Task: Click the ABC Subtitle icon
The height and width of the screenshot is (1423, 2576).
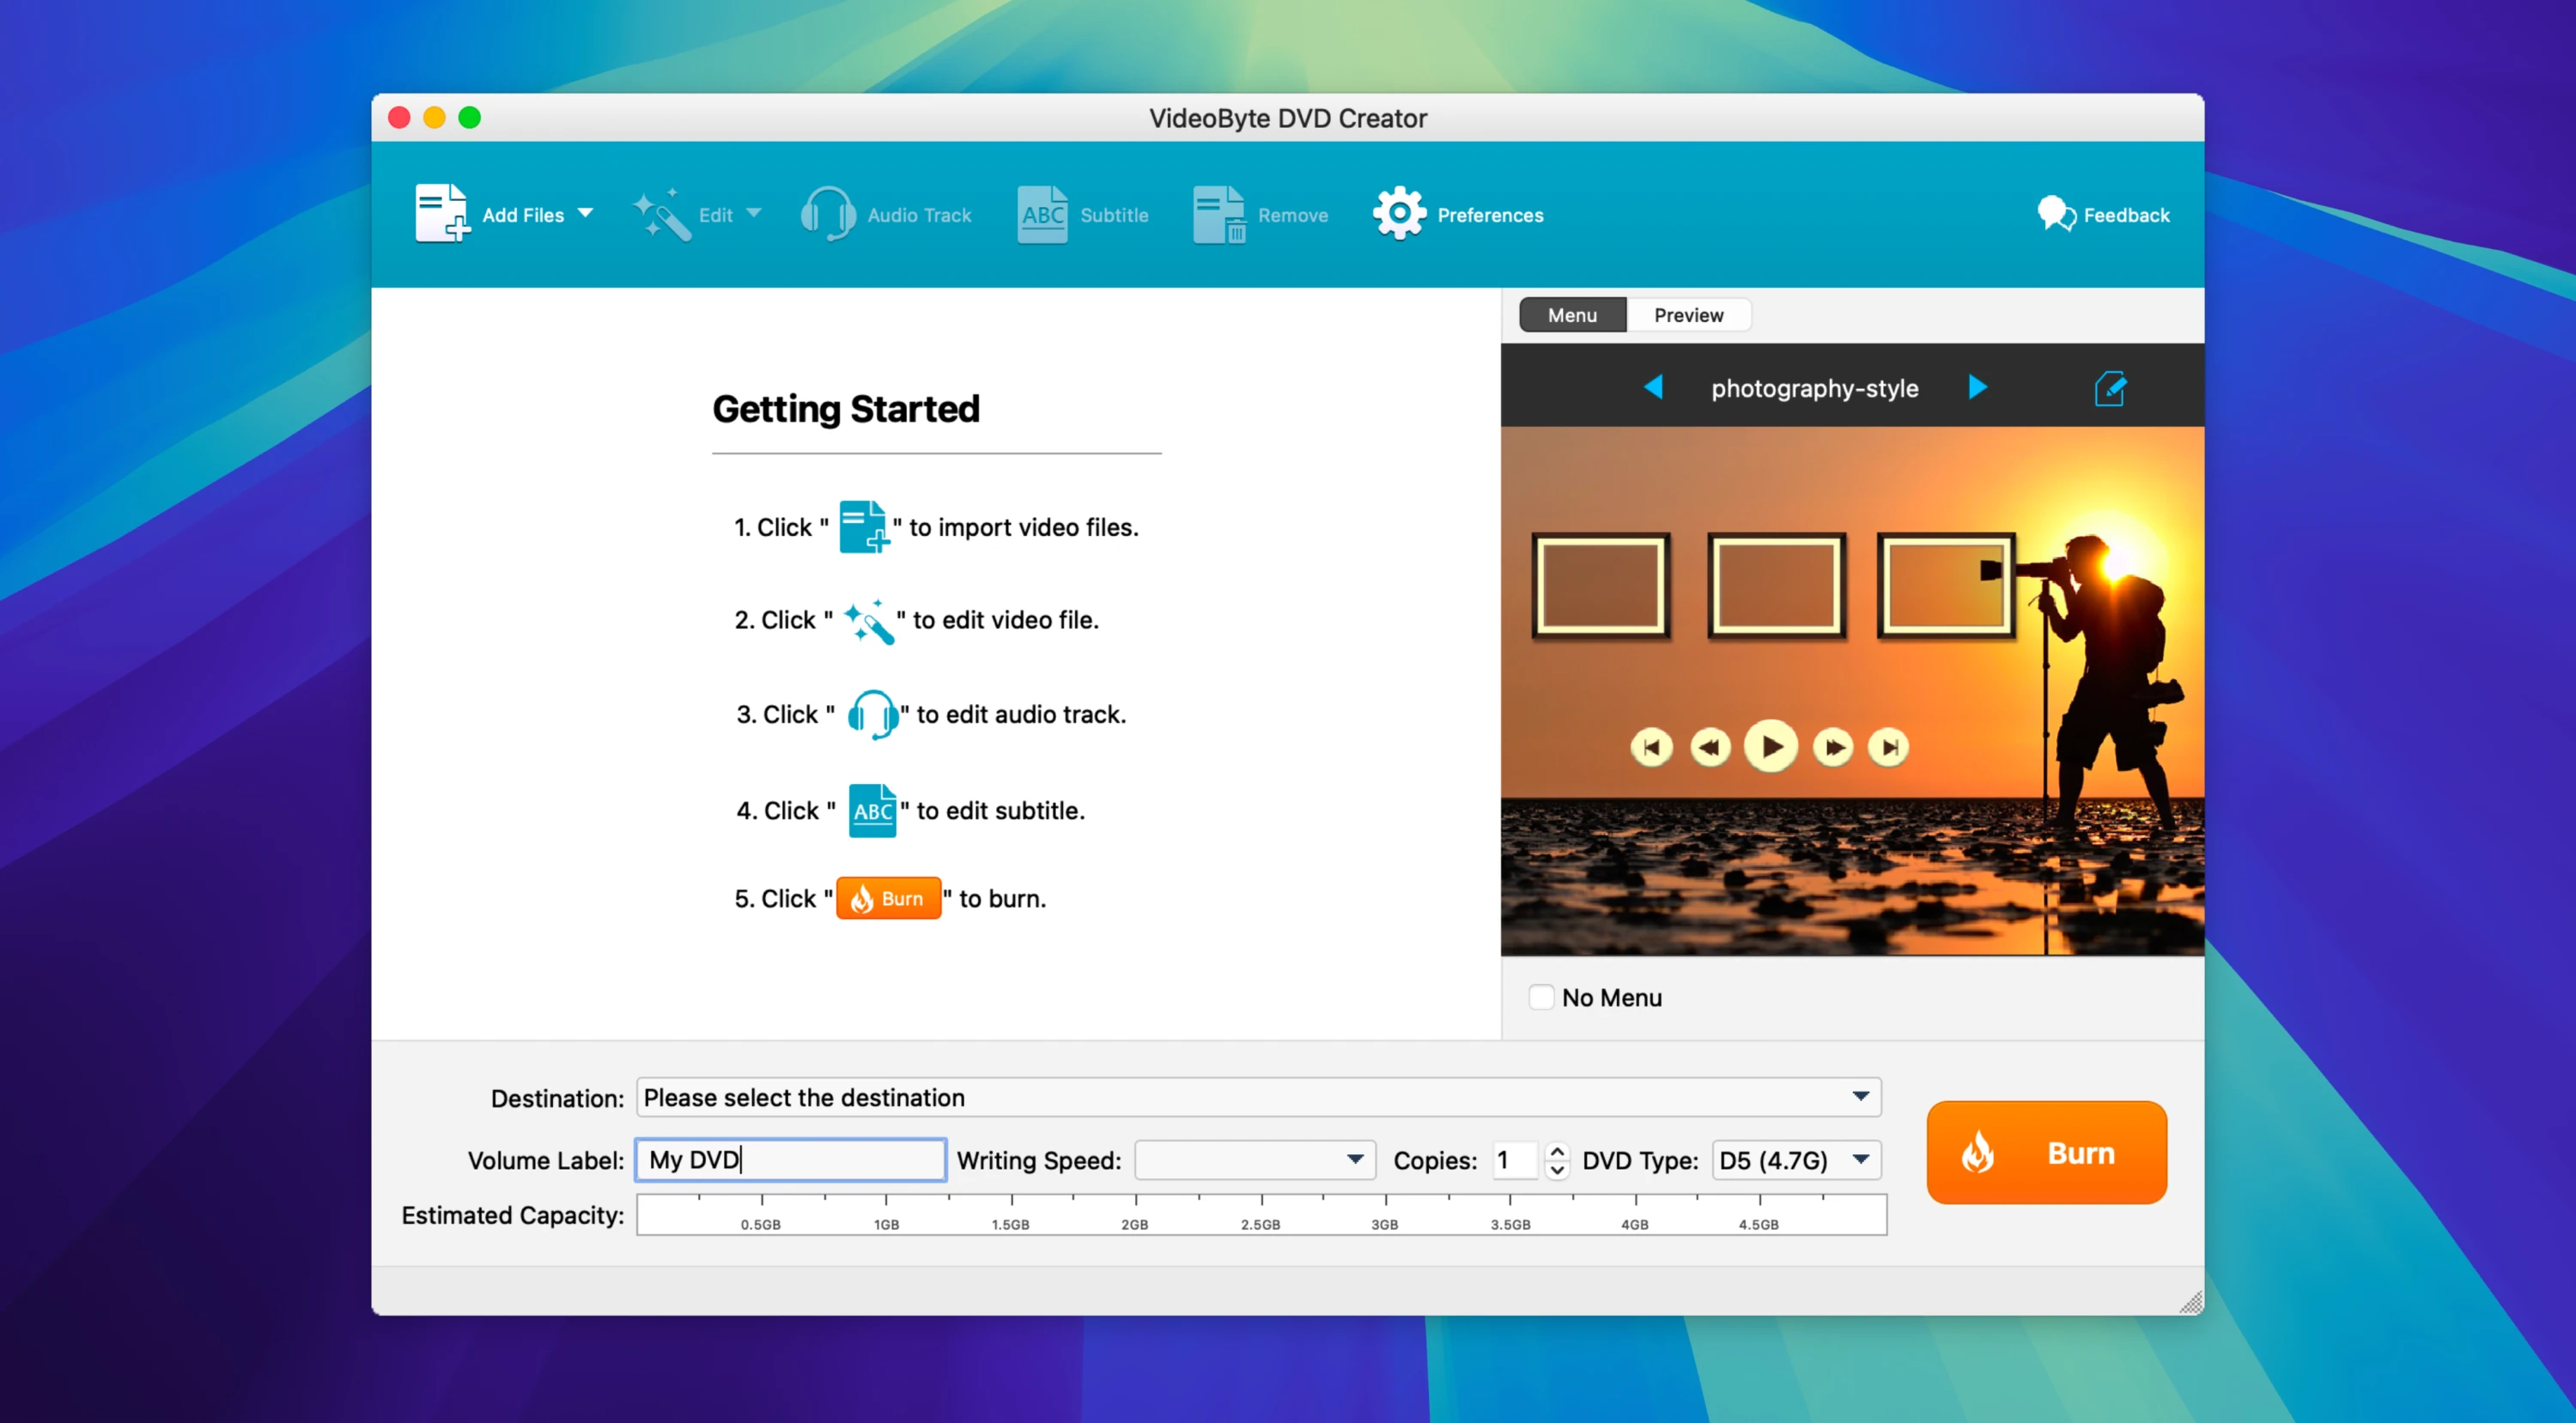Action: tap(1043, 213)
